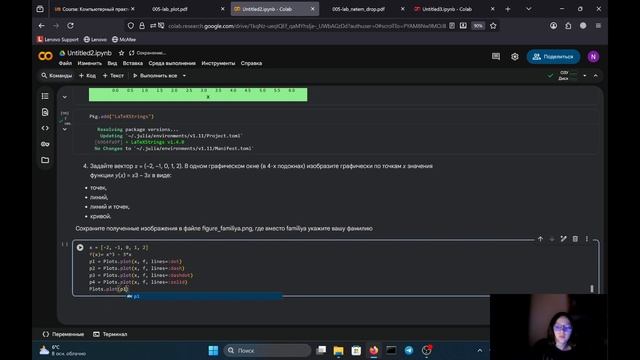Click the Поделиться share button
The image size is (640, 360).
click(553, 57)
